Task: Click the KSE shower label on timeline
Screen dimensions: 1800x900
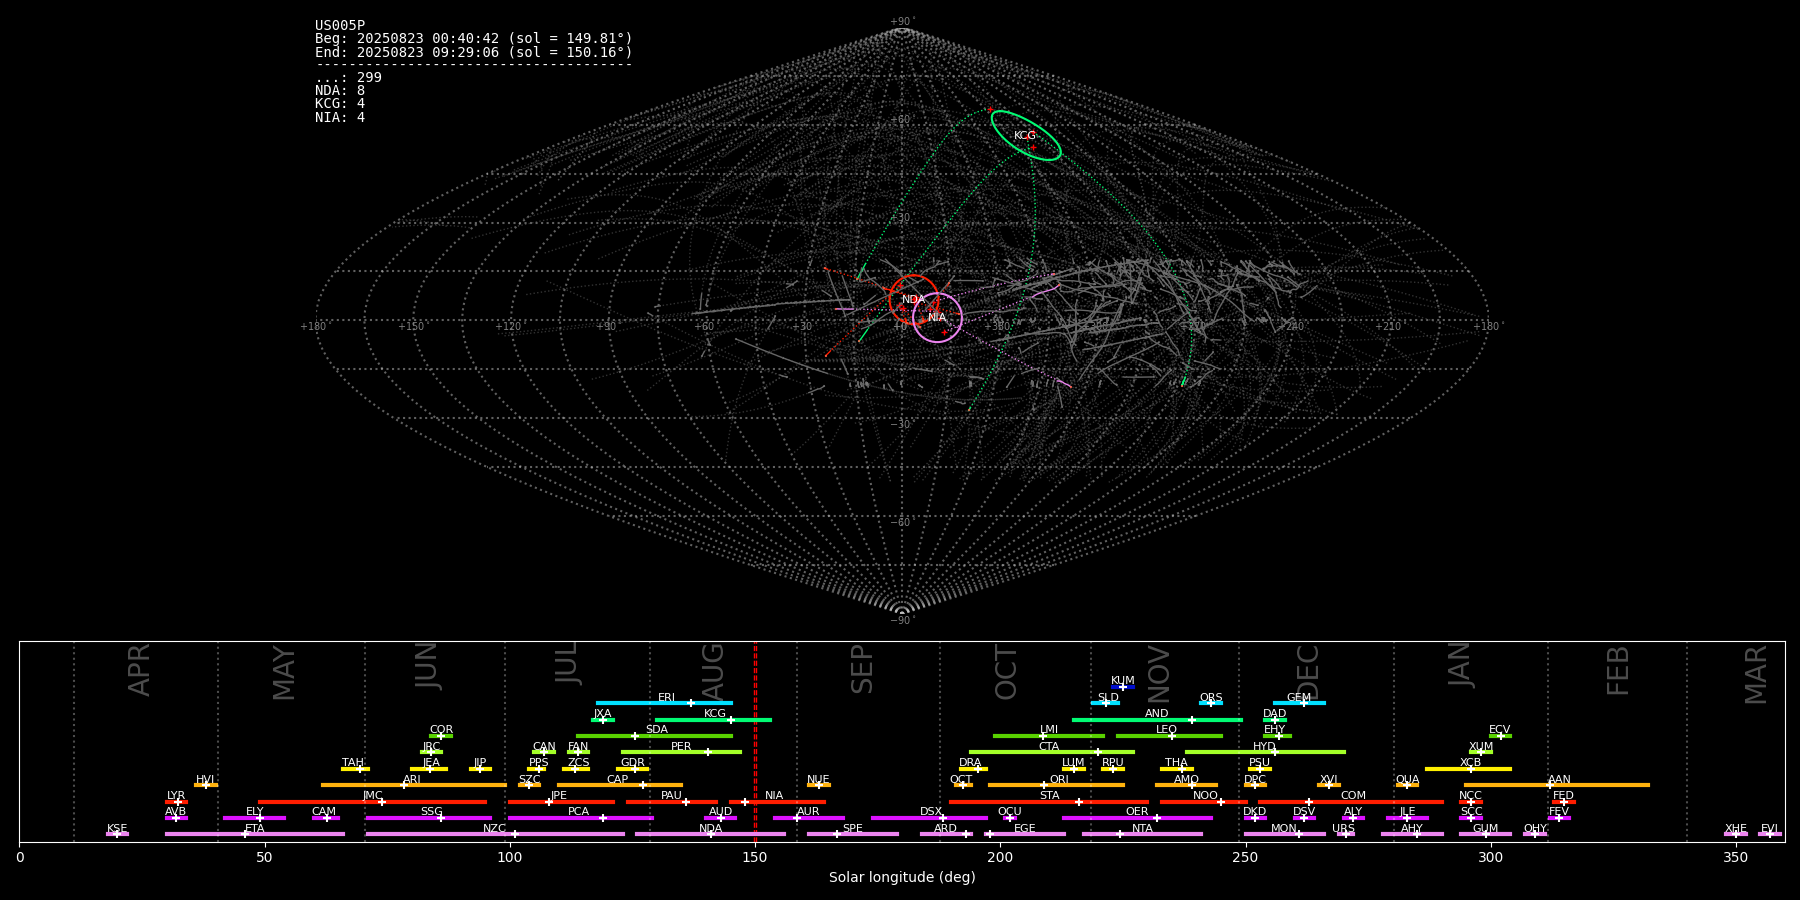Action: point(117,829)
